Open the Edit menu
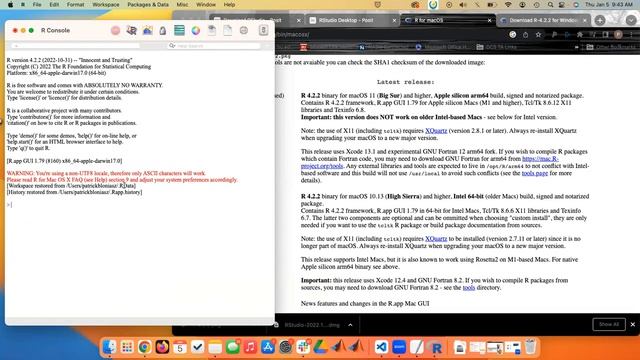The width and height of the screenshot is (640, 360). point(54,4)
